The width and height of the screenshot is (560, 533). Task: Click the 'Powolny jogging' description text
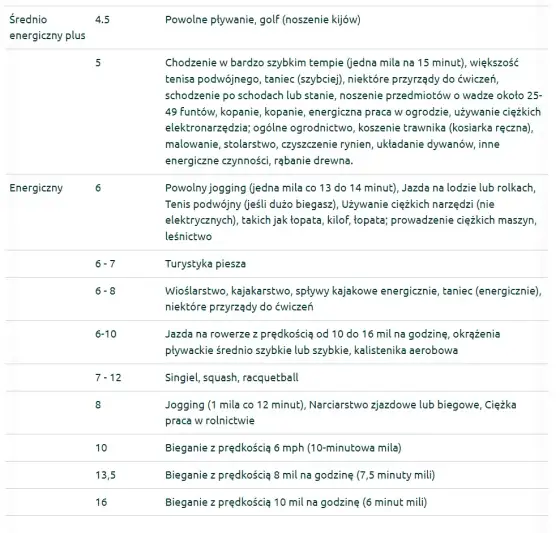click(351, 212)
